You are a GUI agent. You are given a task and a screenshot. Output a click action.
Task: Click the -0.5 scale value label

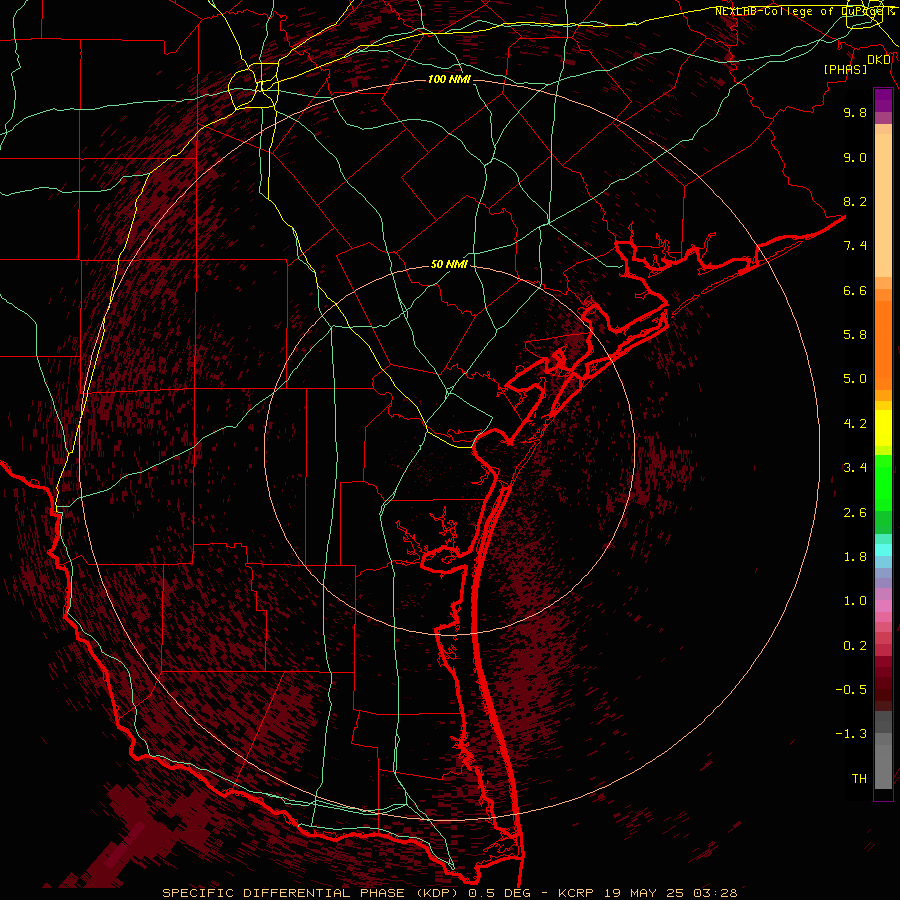tap(851, 690)
